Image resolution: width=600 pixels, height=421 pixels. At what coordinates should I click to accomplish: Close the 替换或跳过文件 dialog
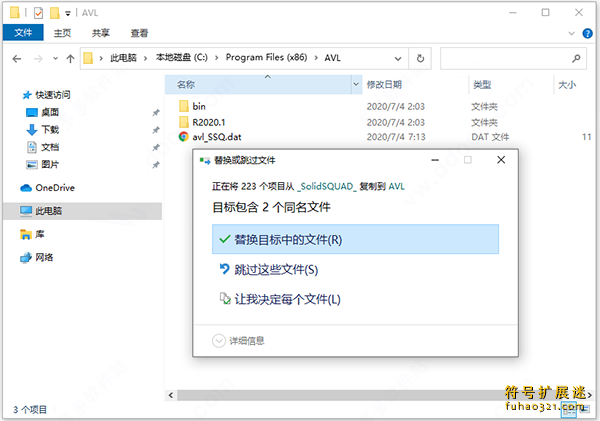point(501,160)
